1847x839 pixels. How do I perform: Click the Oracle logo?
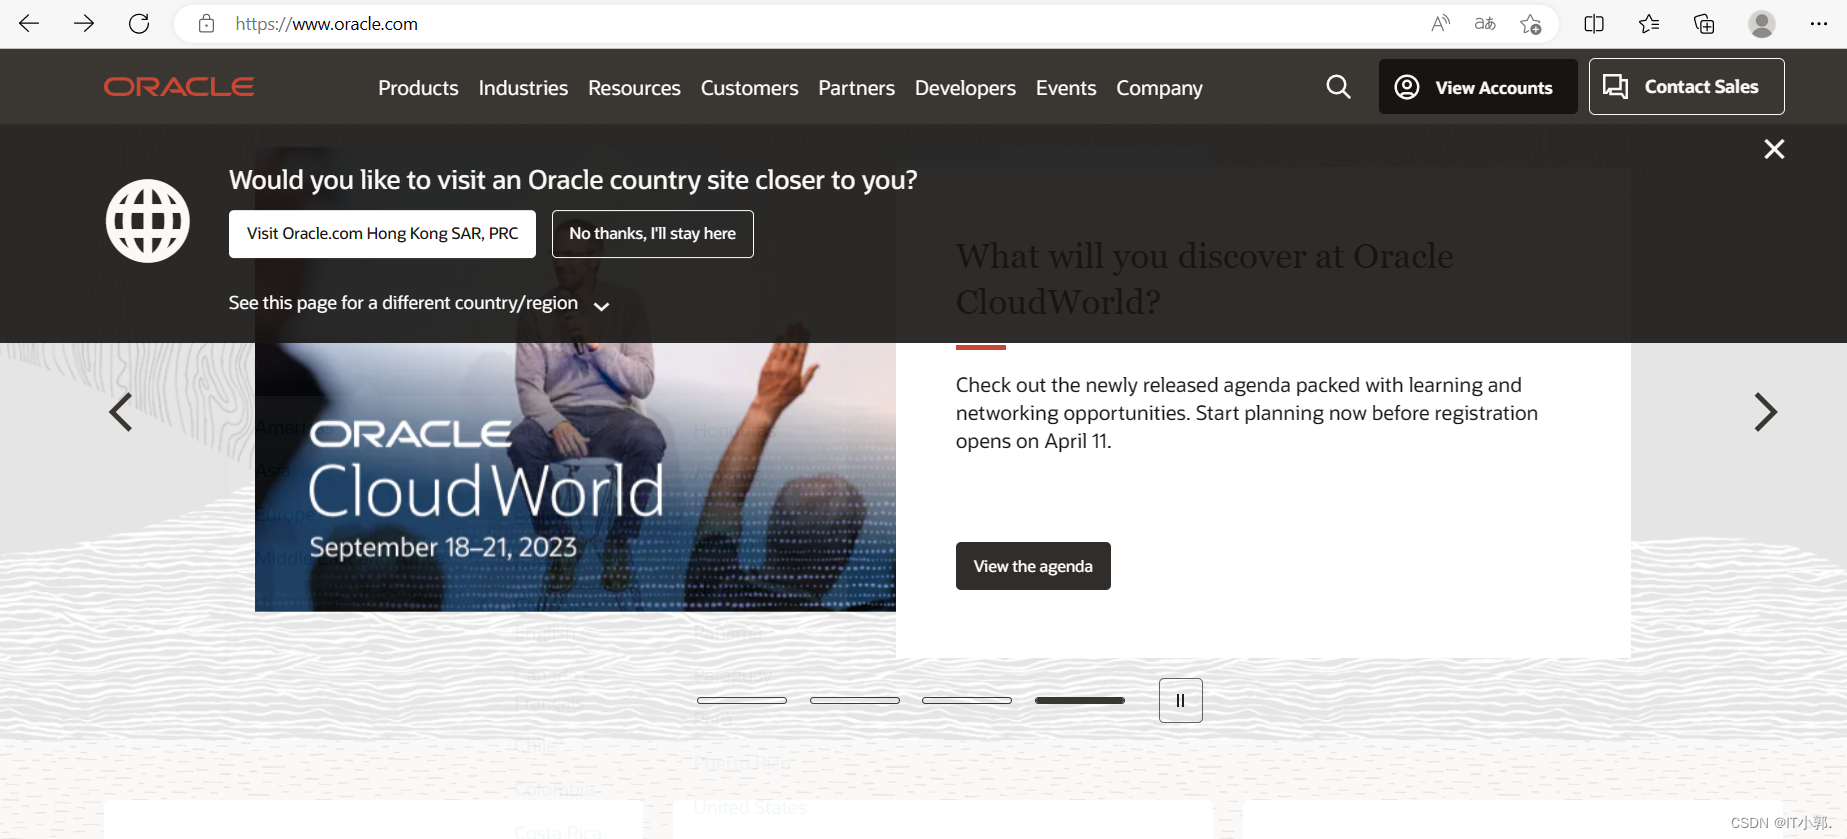179,87
